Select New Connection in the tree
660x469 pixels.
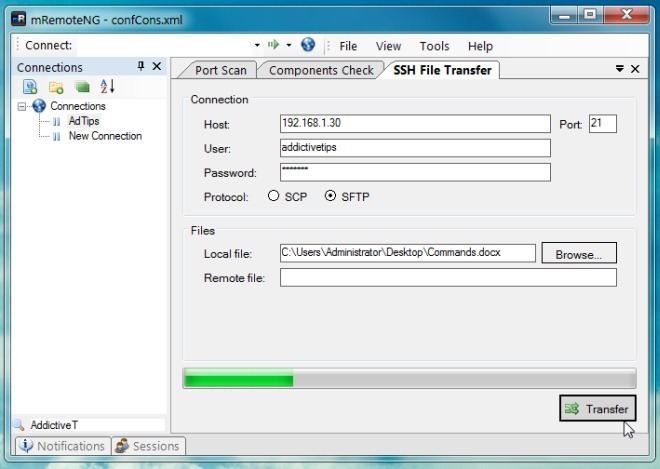[105, 136]
